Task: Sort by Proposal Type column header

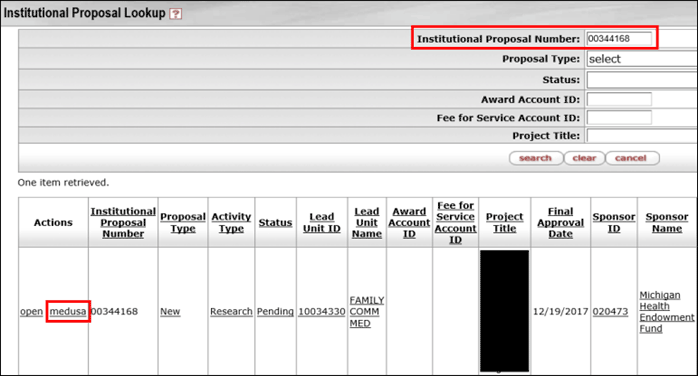Action: [183, 222]
